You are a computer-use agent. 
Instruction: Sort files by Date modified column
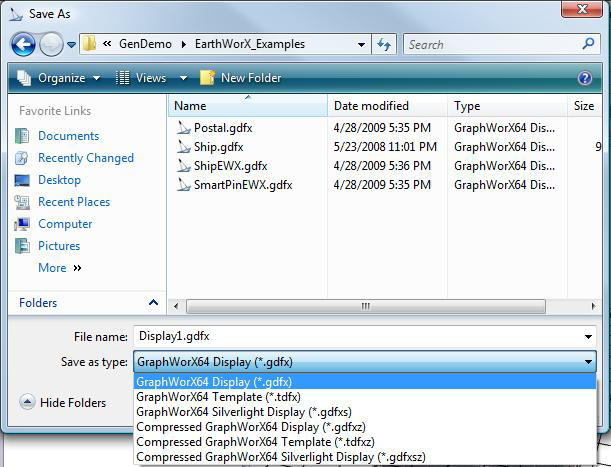(373, 105)
